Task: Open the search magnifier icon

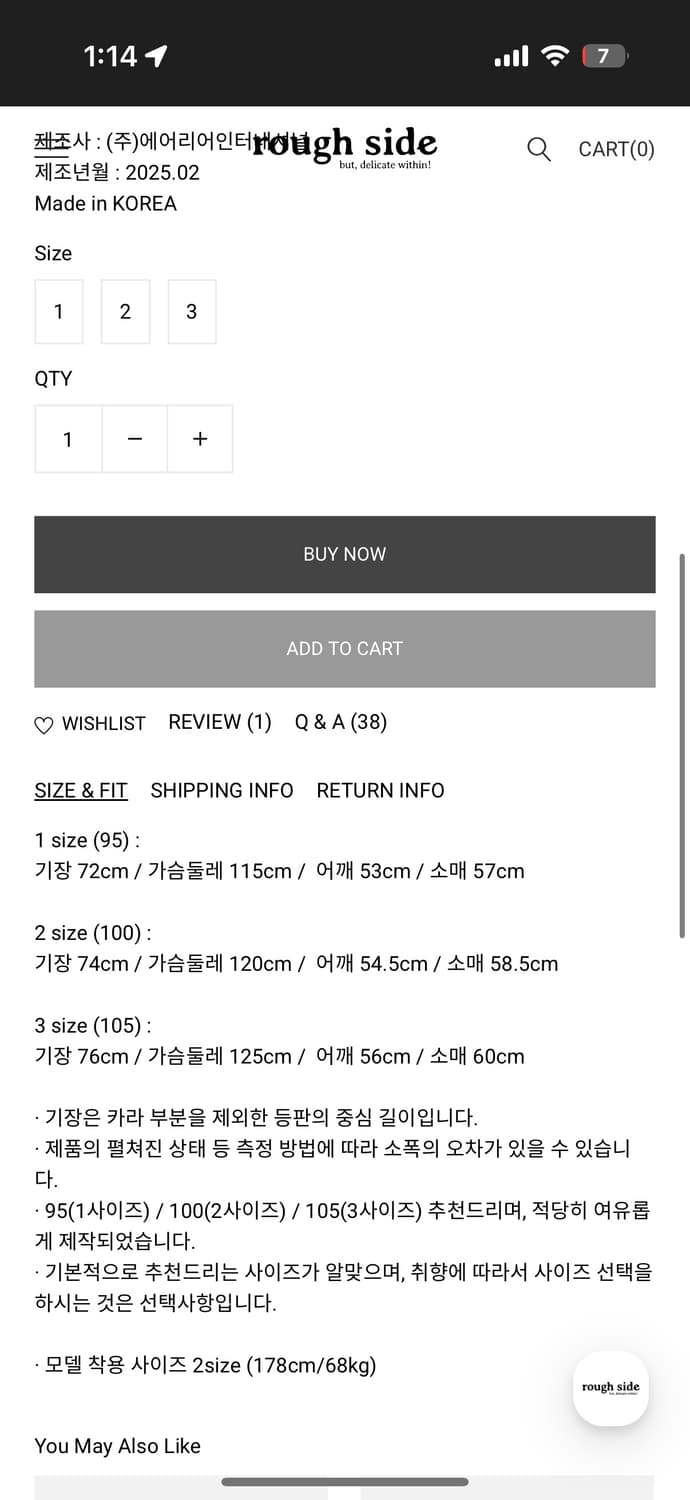Action: [538, 150]
